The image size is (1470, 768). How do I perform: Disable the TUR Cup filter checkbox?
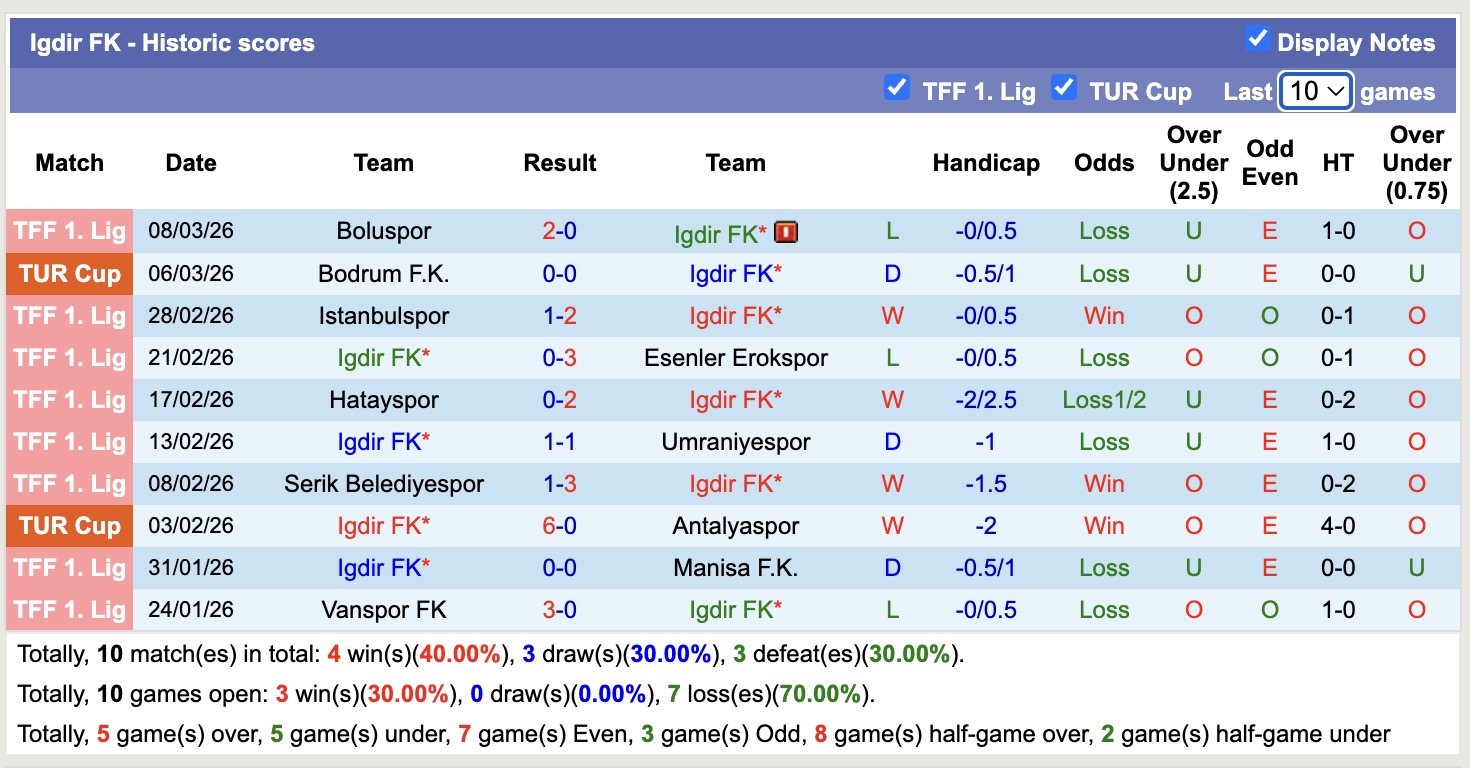(x=1064, y=89)
